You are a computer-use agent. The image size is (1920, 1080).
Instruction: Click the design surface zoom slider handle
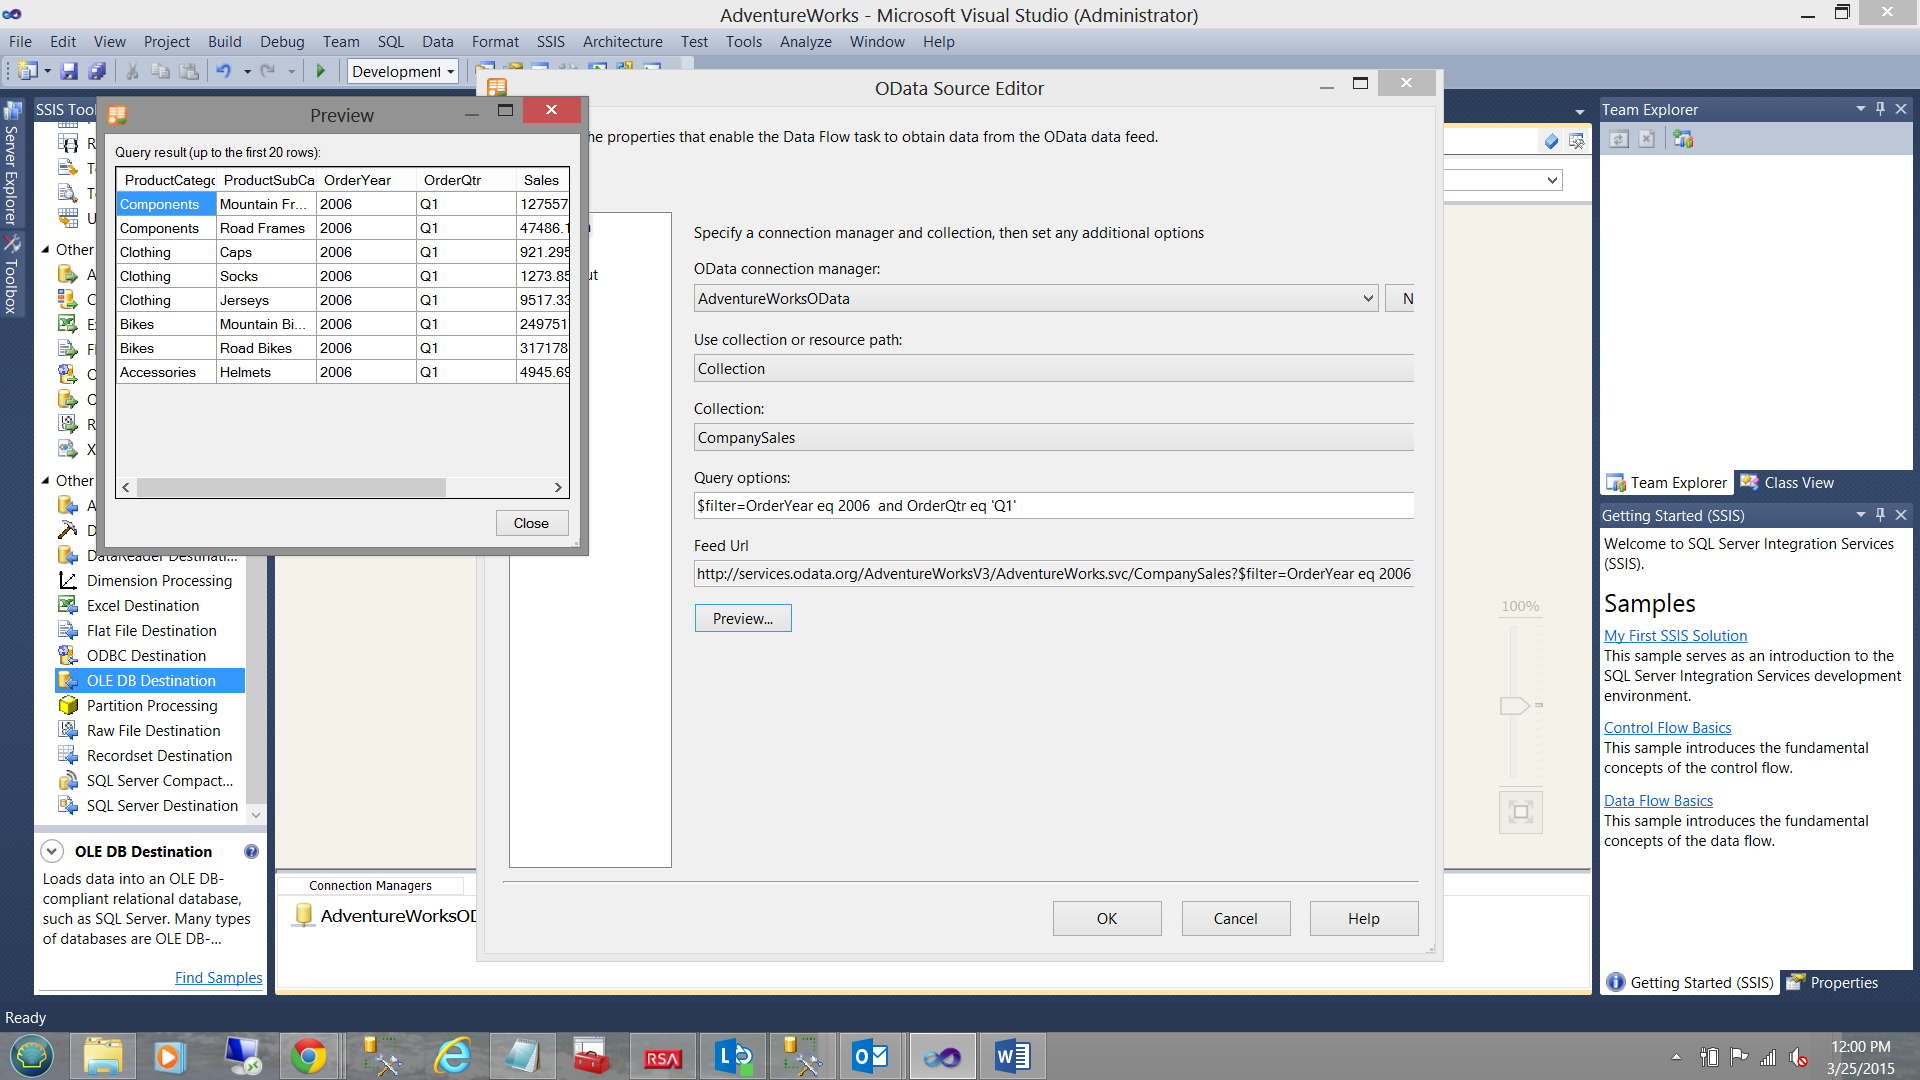[x=1514, y=706]
